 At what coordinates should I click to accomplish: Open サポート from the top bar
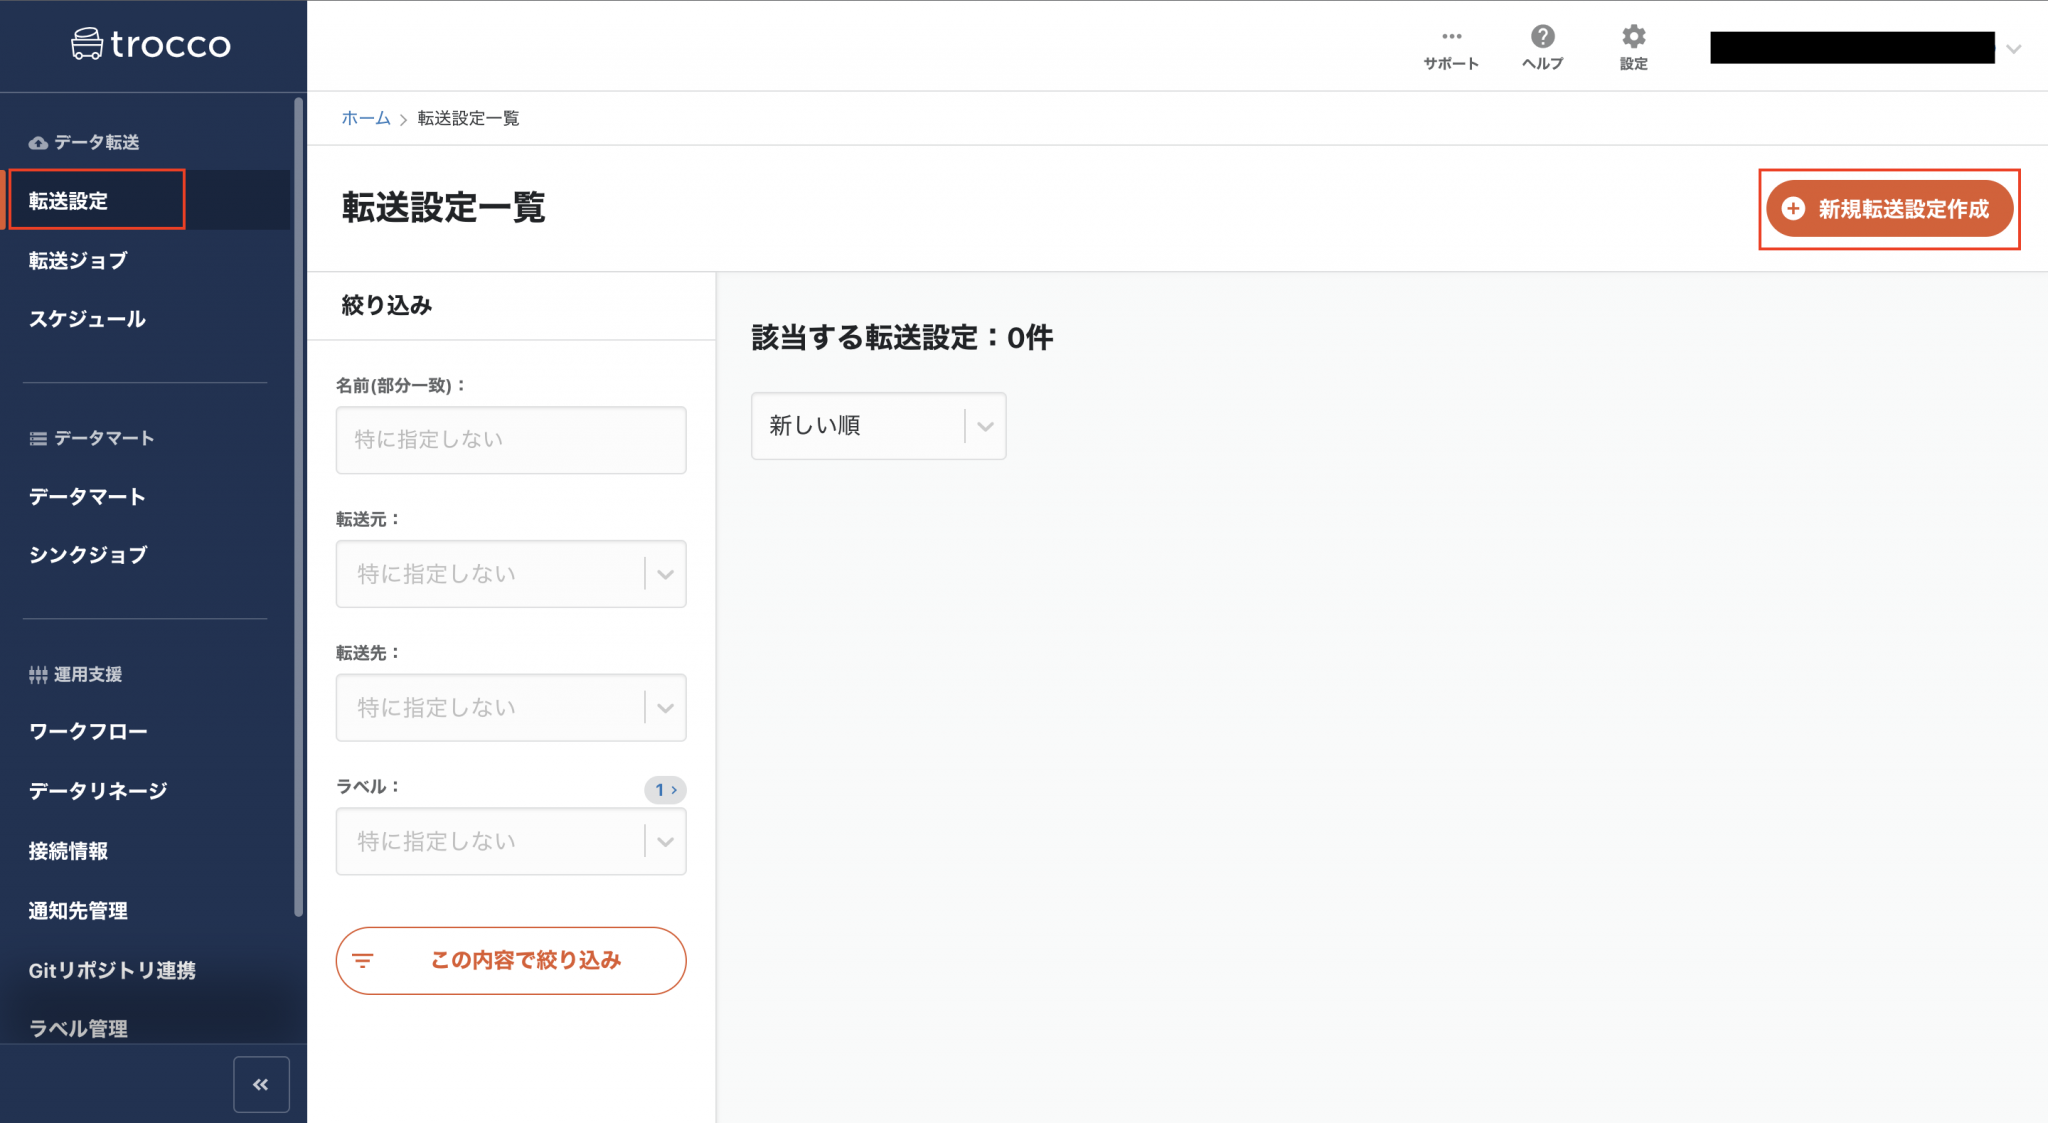tap(1451, 46)
